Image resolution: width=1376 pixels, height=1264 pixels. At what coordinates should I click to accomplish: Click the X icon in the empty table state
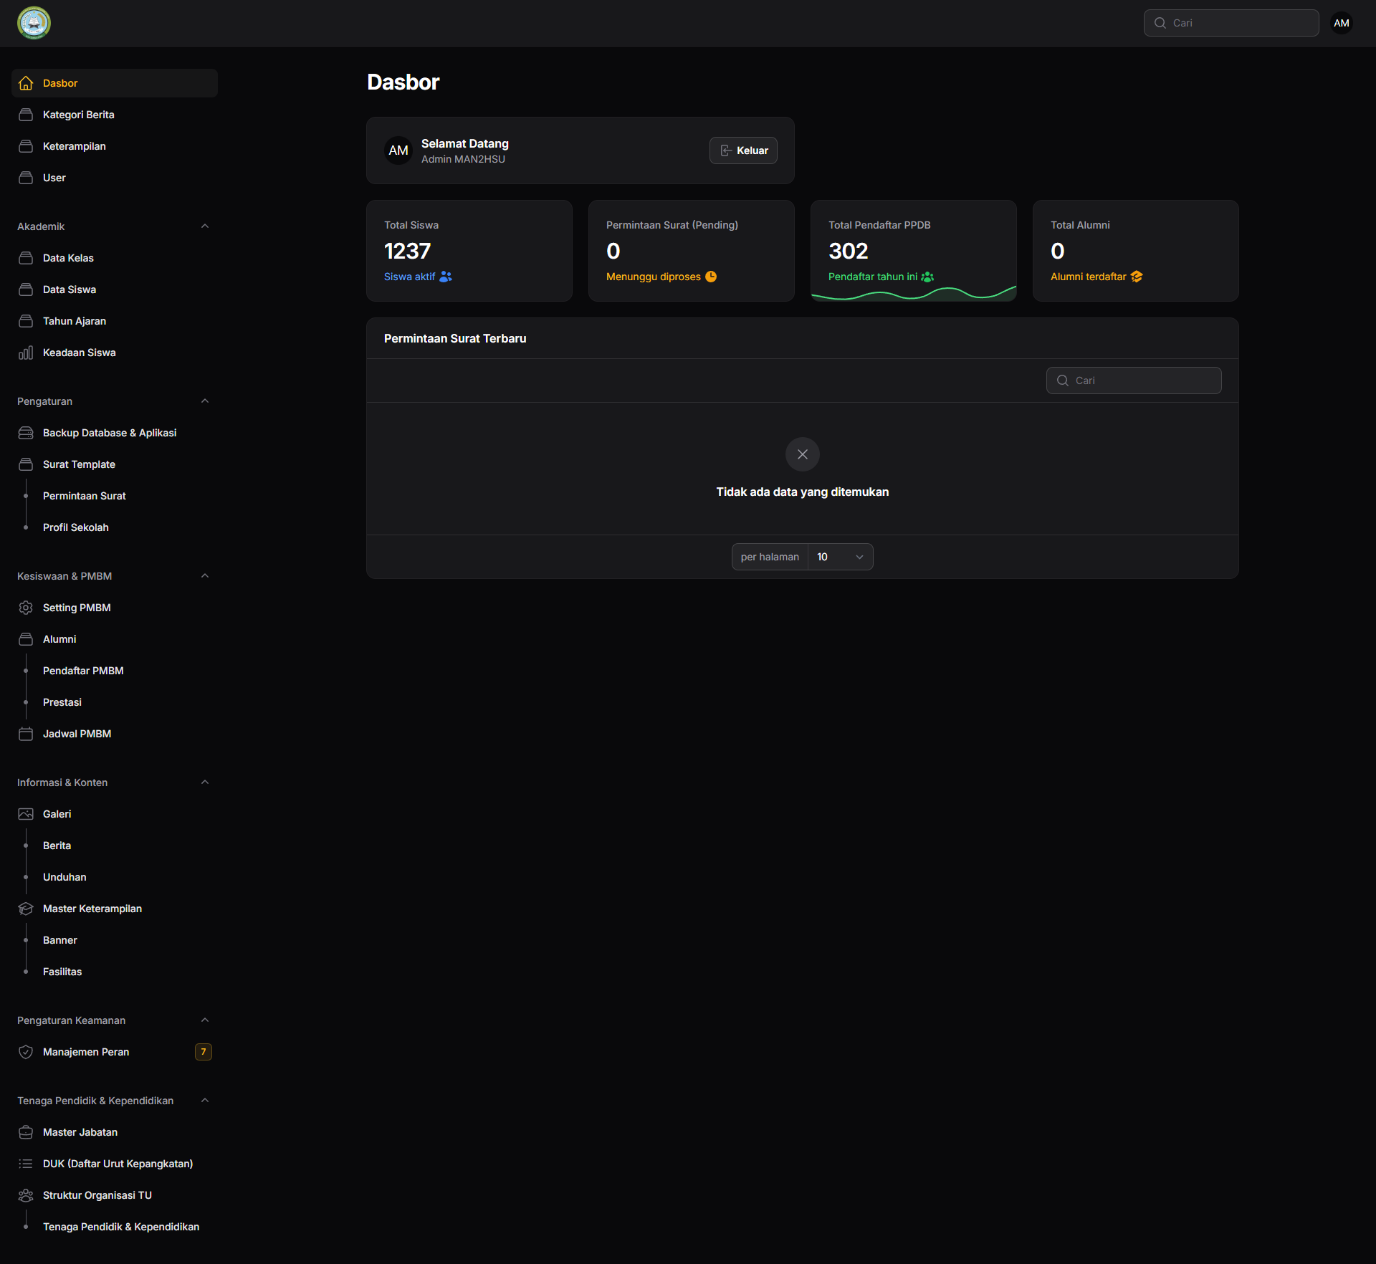(802, 454)
